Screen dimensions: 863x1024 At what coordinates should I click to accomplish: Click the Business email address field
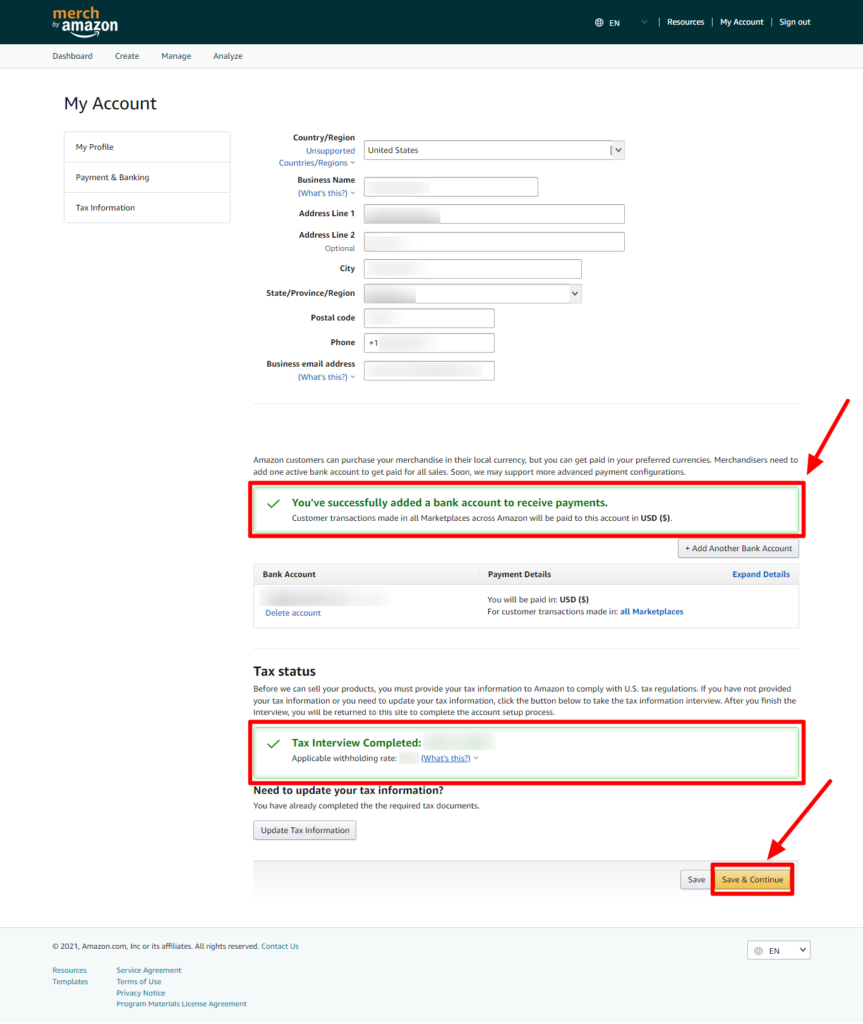click(429, 371)
